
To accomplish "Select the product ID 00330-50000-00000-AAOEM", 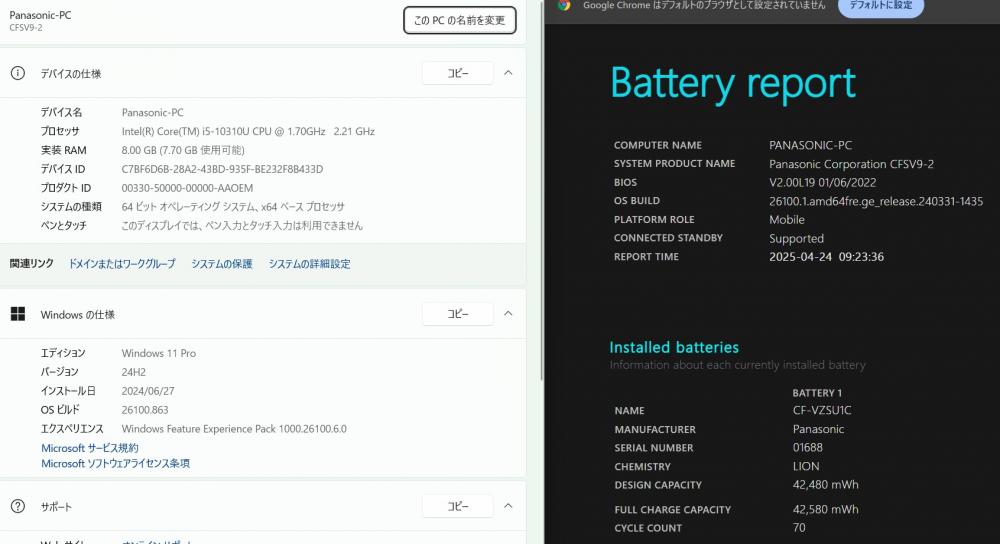I will (x=187, y=188).
